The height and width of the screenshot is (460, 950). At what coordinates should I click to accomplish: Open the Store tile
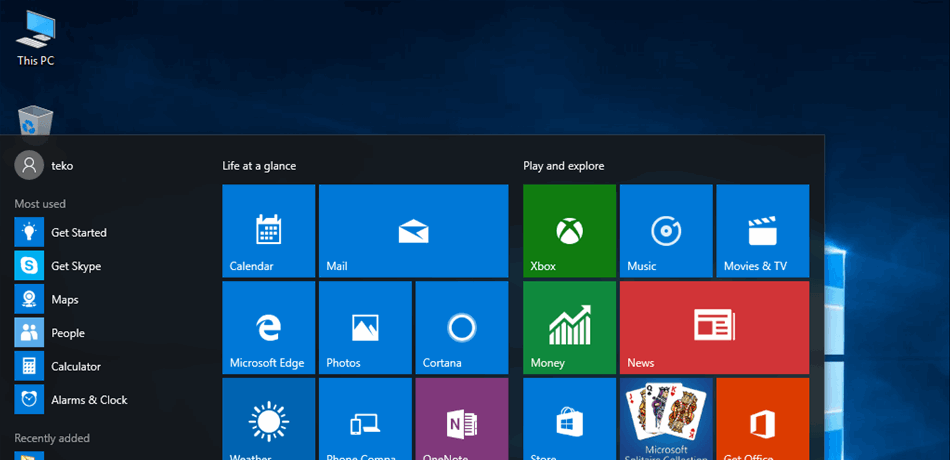[570, 419]
